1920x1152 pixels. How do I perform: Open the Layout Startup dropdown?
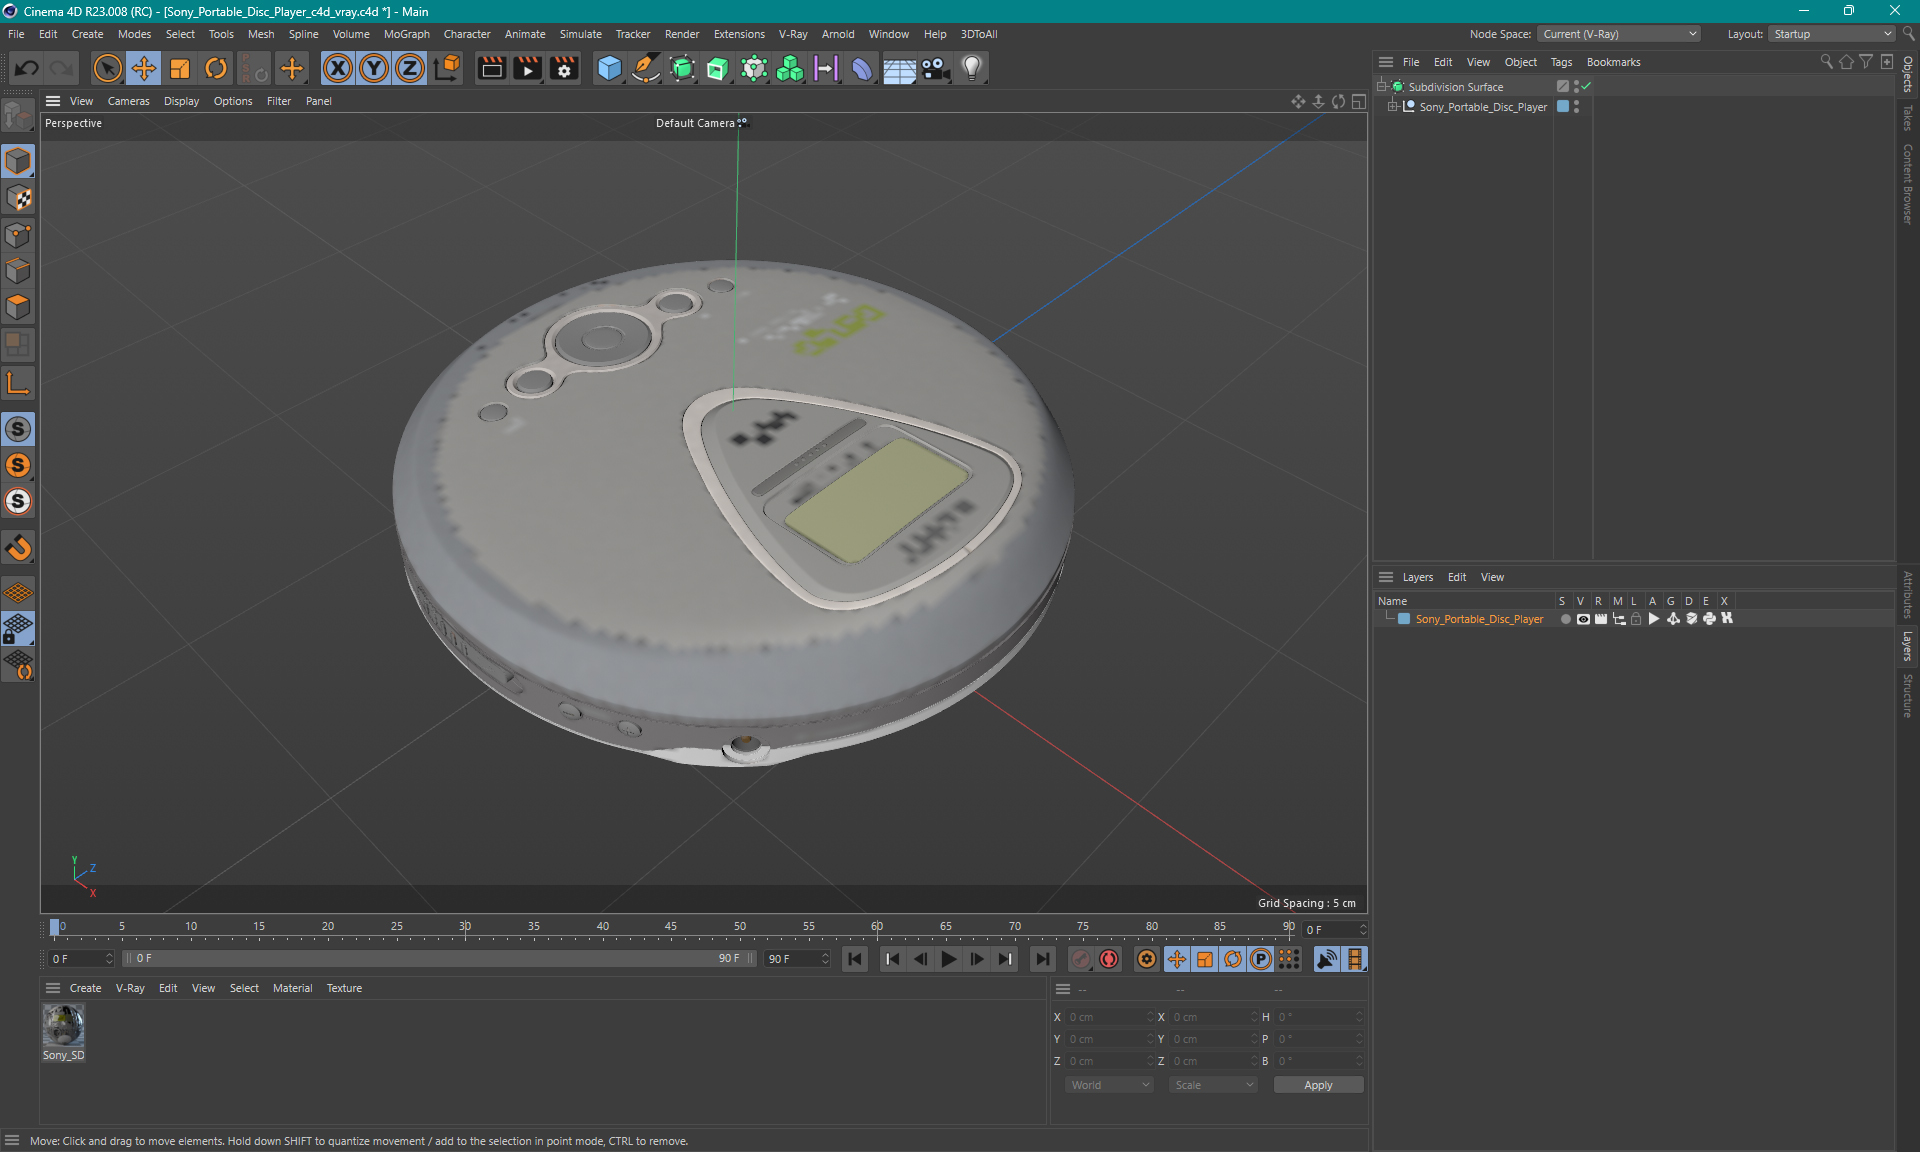coord(1832,34)
